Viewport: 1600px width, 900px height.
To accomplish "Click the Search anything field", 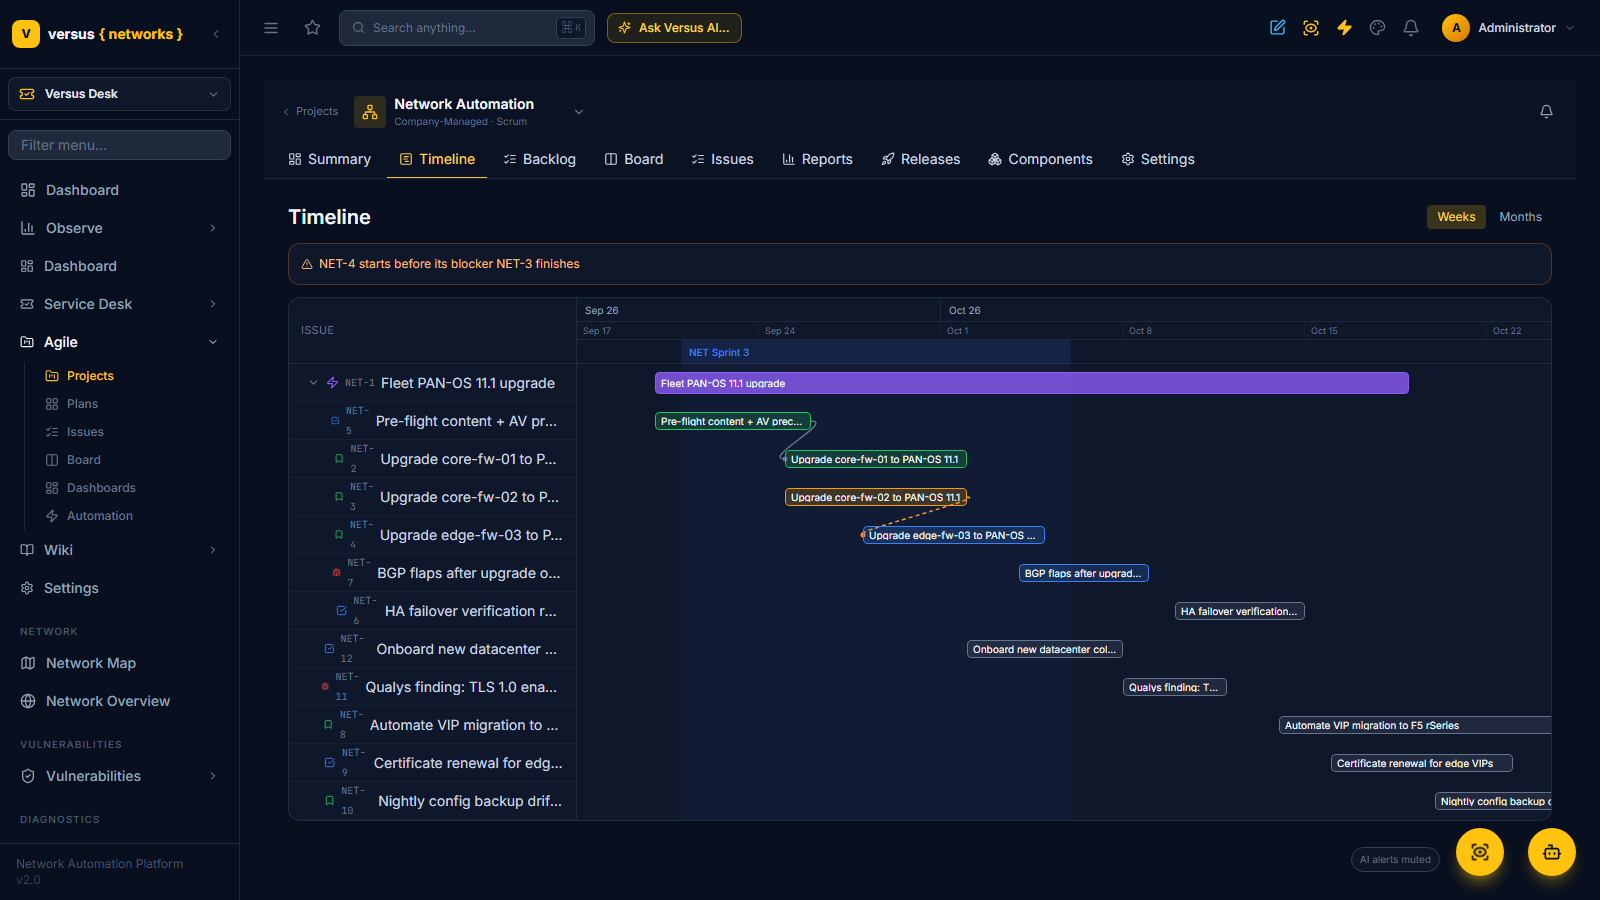I will coord(467,28).
